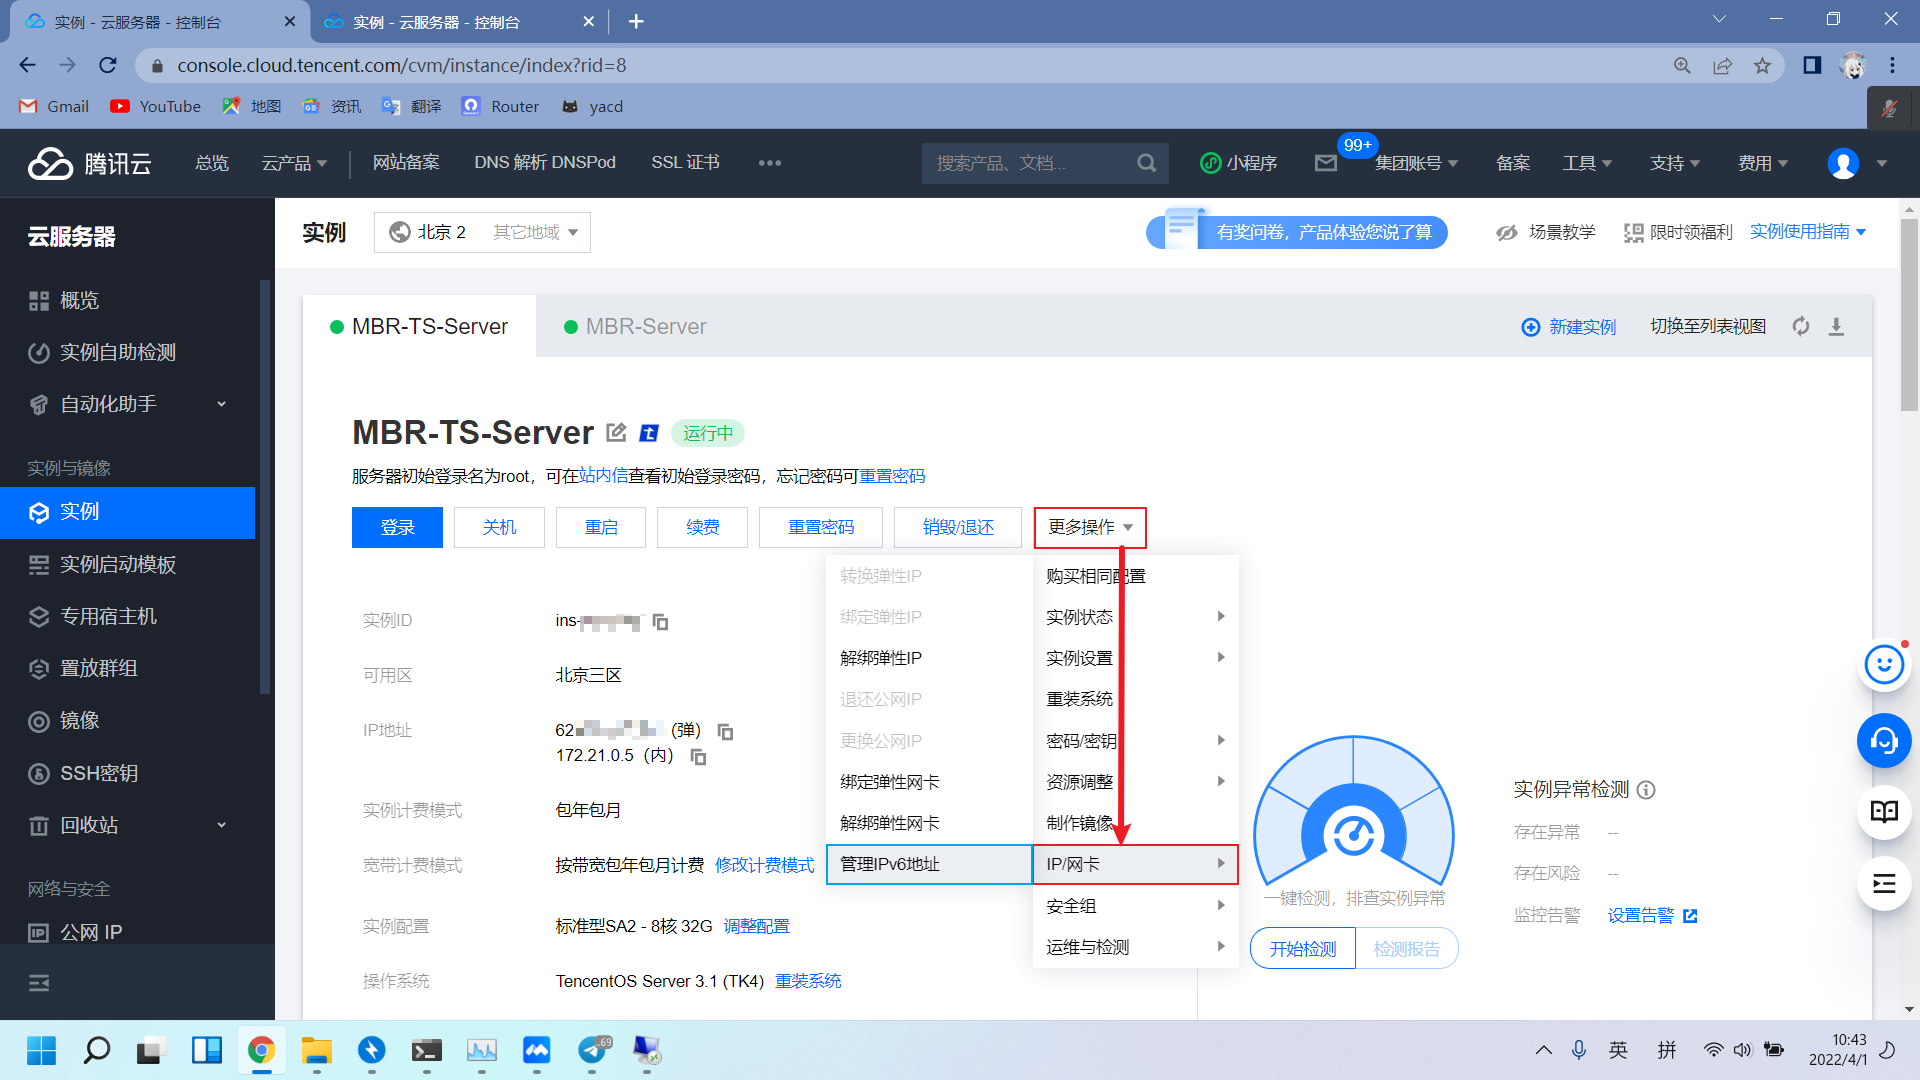
Task: Click the page vertical scrollbar
Action: [x=1909, y=314]
